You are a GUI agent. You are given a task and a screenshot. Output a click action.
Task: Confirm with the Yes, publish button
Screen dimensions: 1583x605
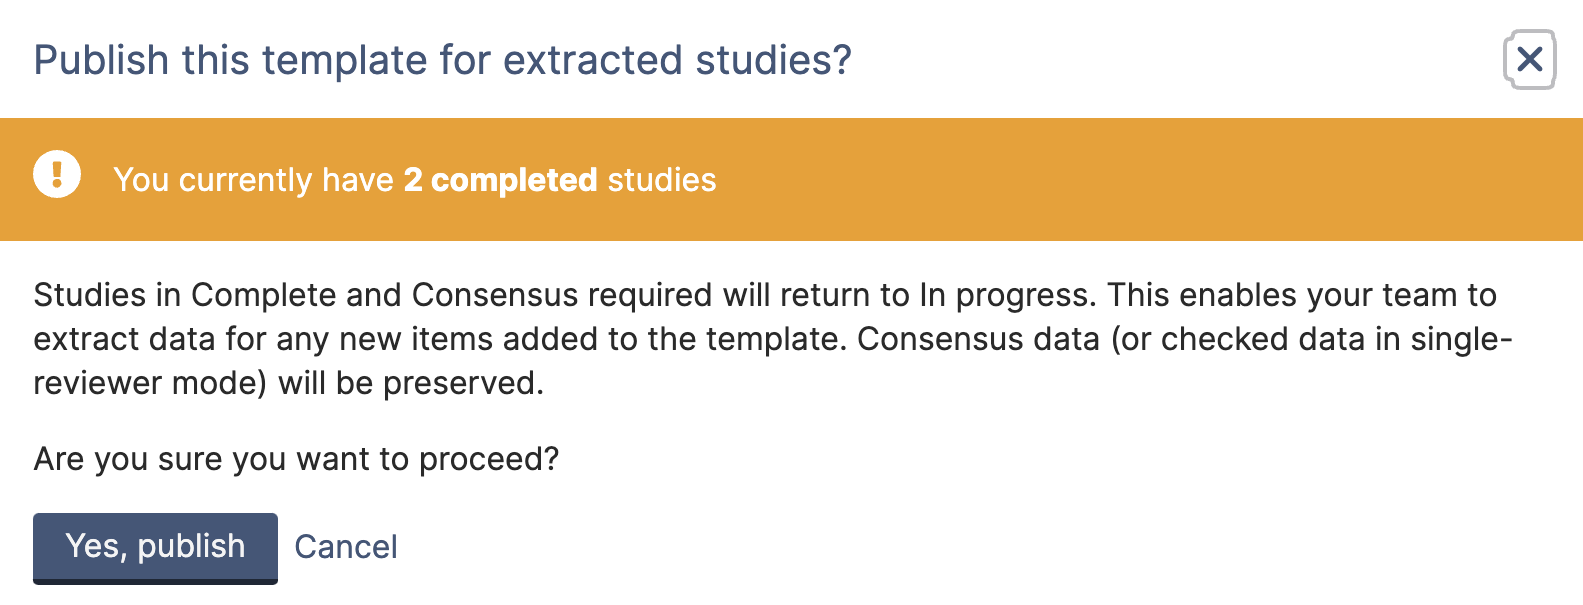click(155, 547)
